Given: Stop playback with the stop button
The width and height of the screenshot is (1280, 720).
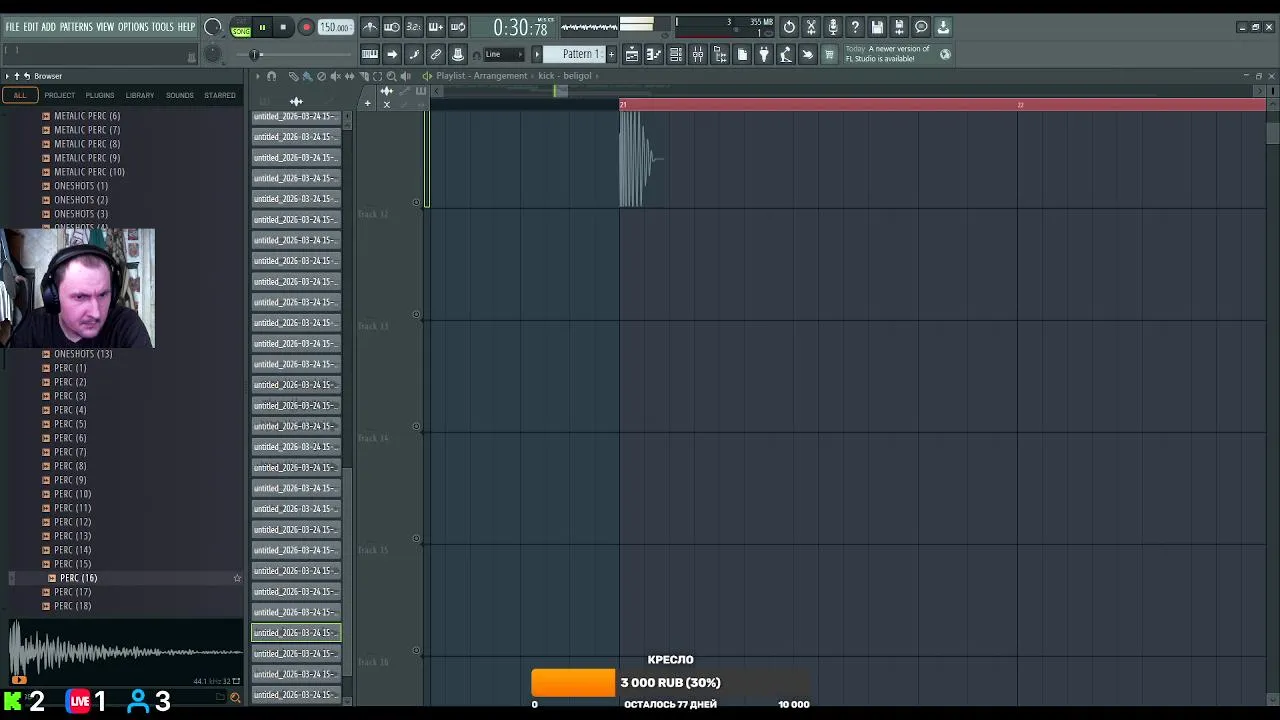Looking at the screenshot, I should [283, 27].
